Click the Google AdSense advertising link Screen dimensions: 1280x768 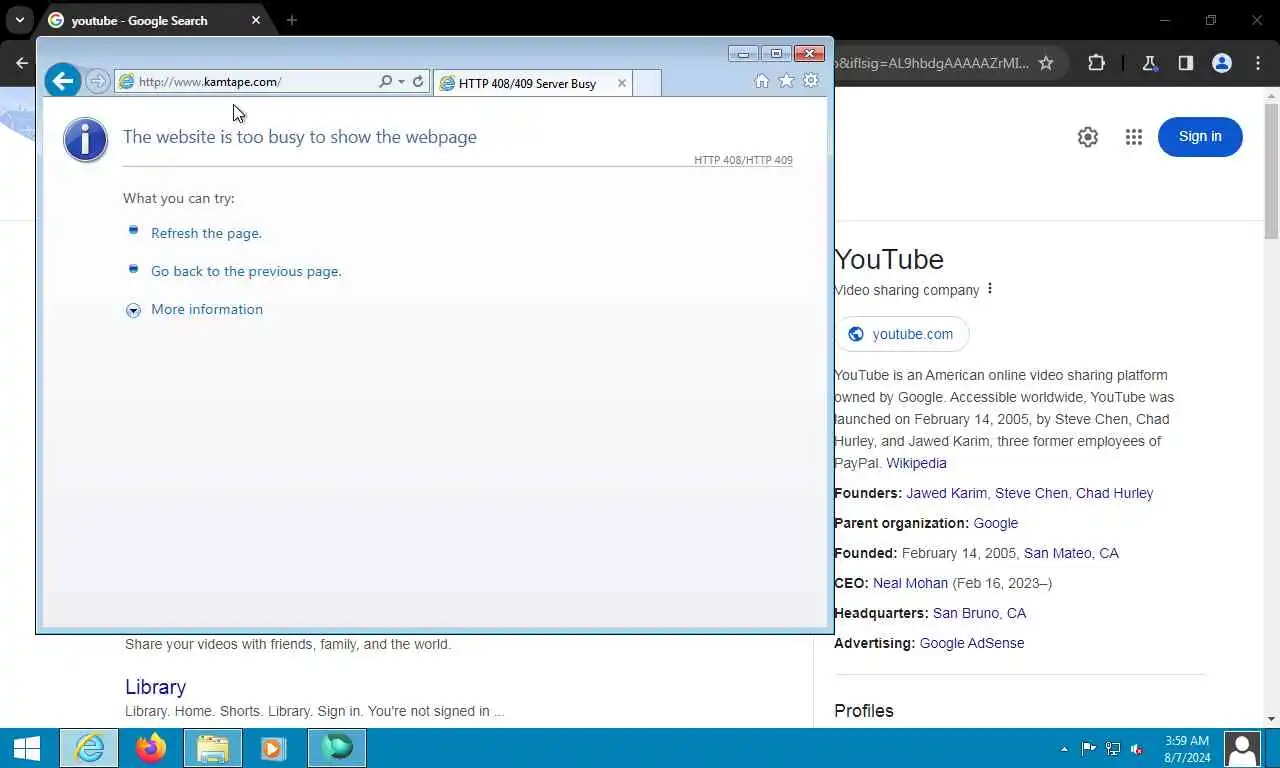pyautogui.click(x=972, y=643)
